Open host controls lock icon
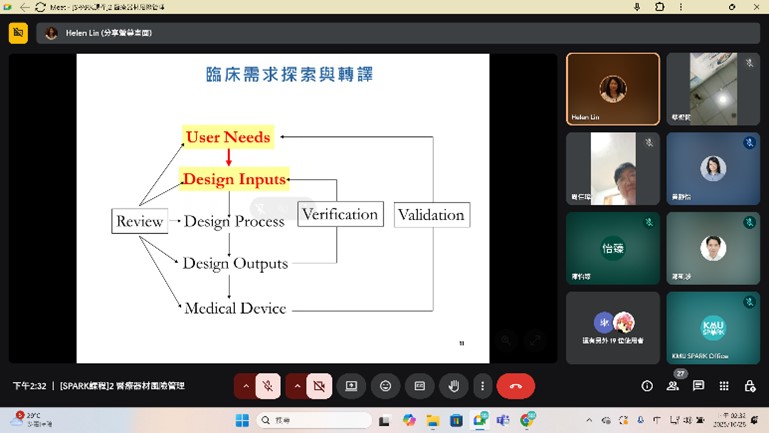The width and height of the screenshot is (769, 433). (749, 386)
